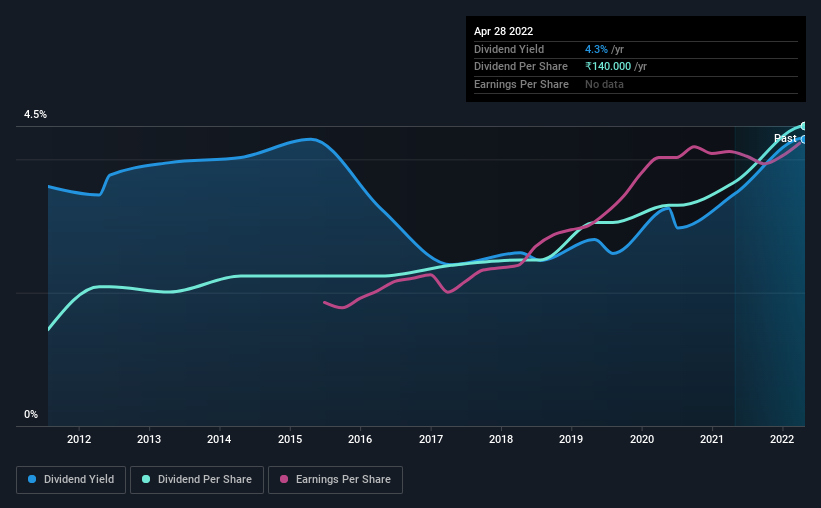Image resolution: width=821 pixels, height=508 pixels.
Task: Toggle the Dividend Yield legend button
Action: (x=71, y=480)
